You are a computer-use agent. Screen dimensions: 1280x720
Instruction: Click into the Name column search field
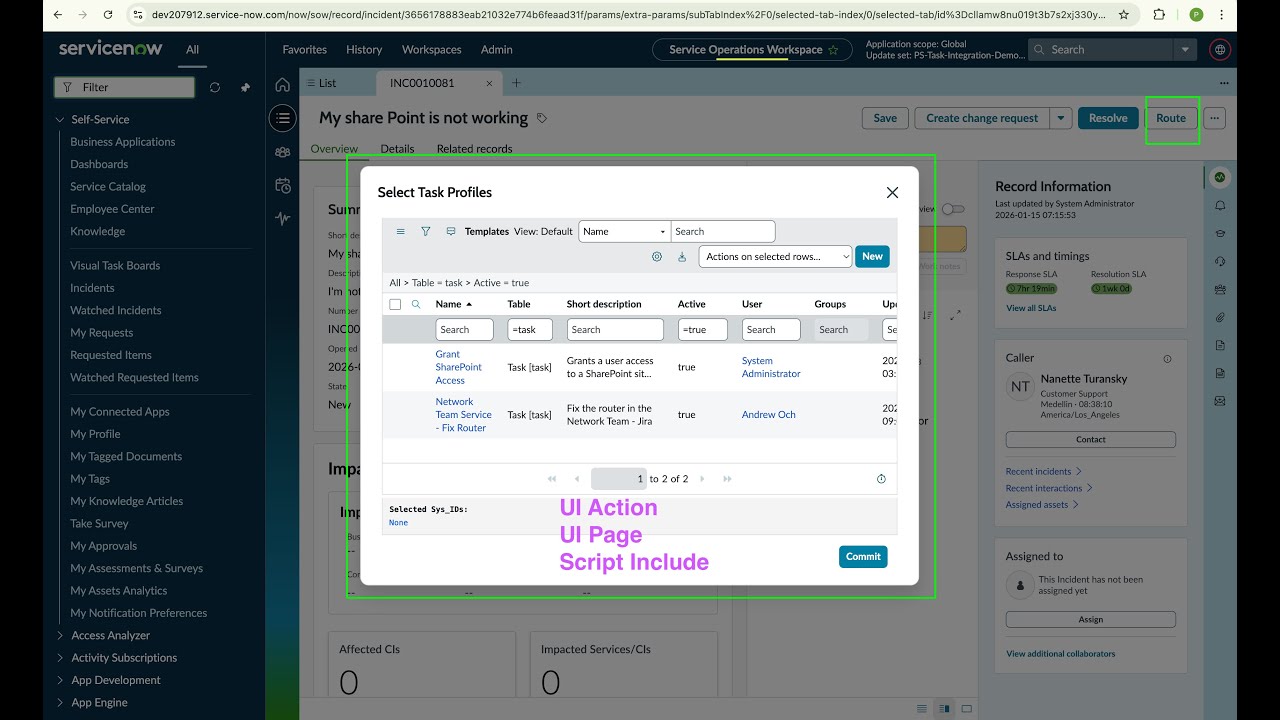click(464, 329)
